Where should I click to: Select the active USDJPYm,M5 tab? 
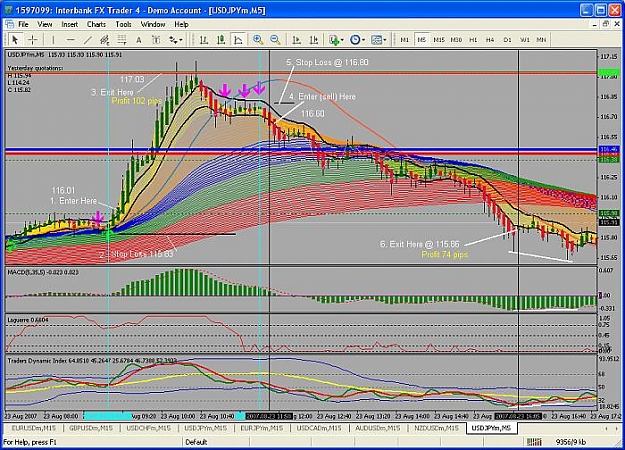coord(491,428)
